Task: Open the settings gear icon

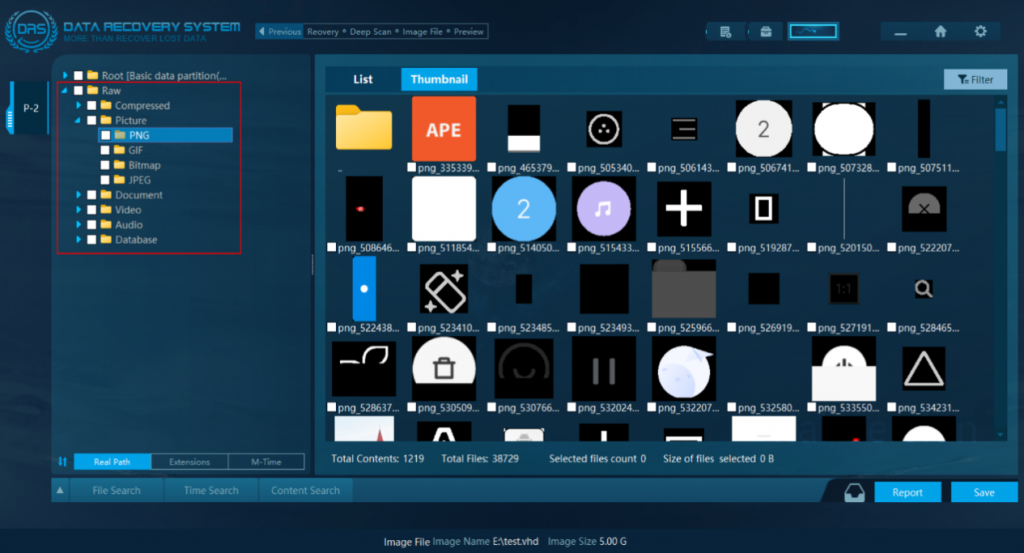Action: pyautogui.click(x=980, y=32)
